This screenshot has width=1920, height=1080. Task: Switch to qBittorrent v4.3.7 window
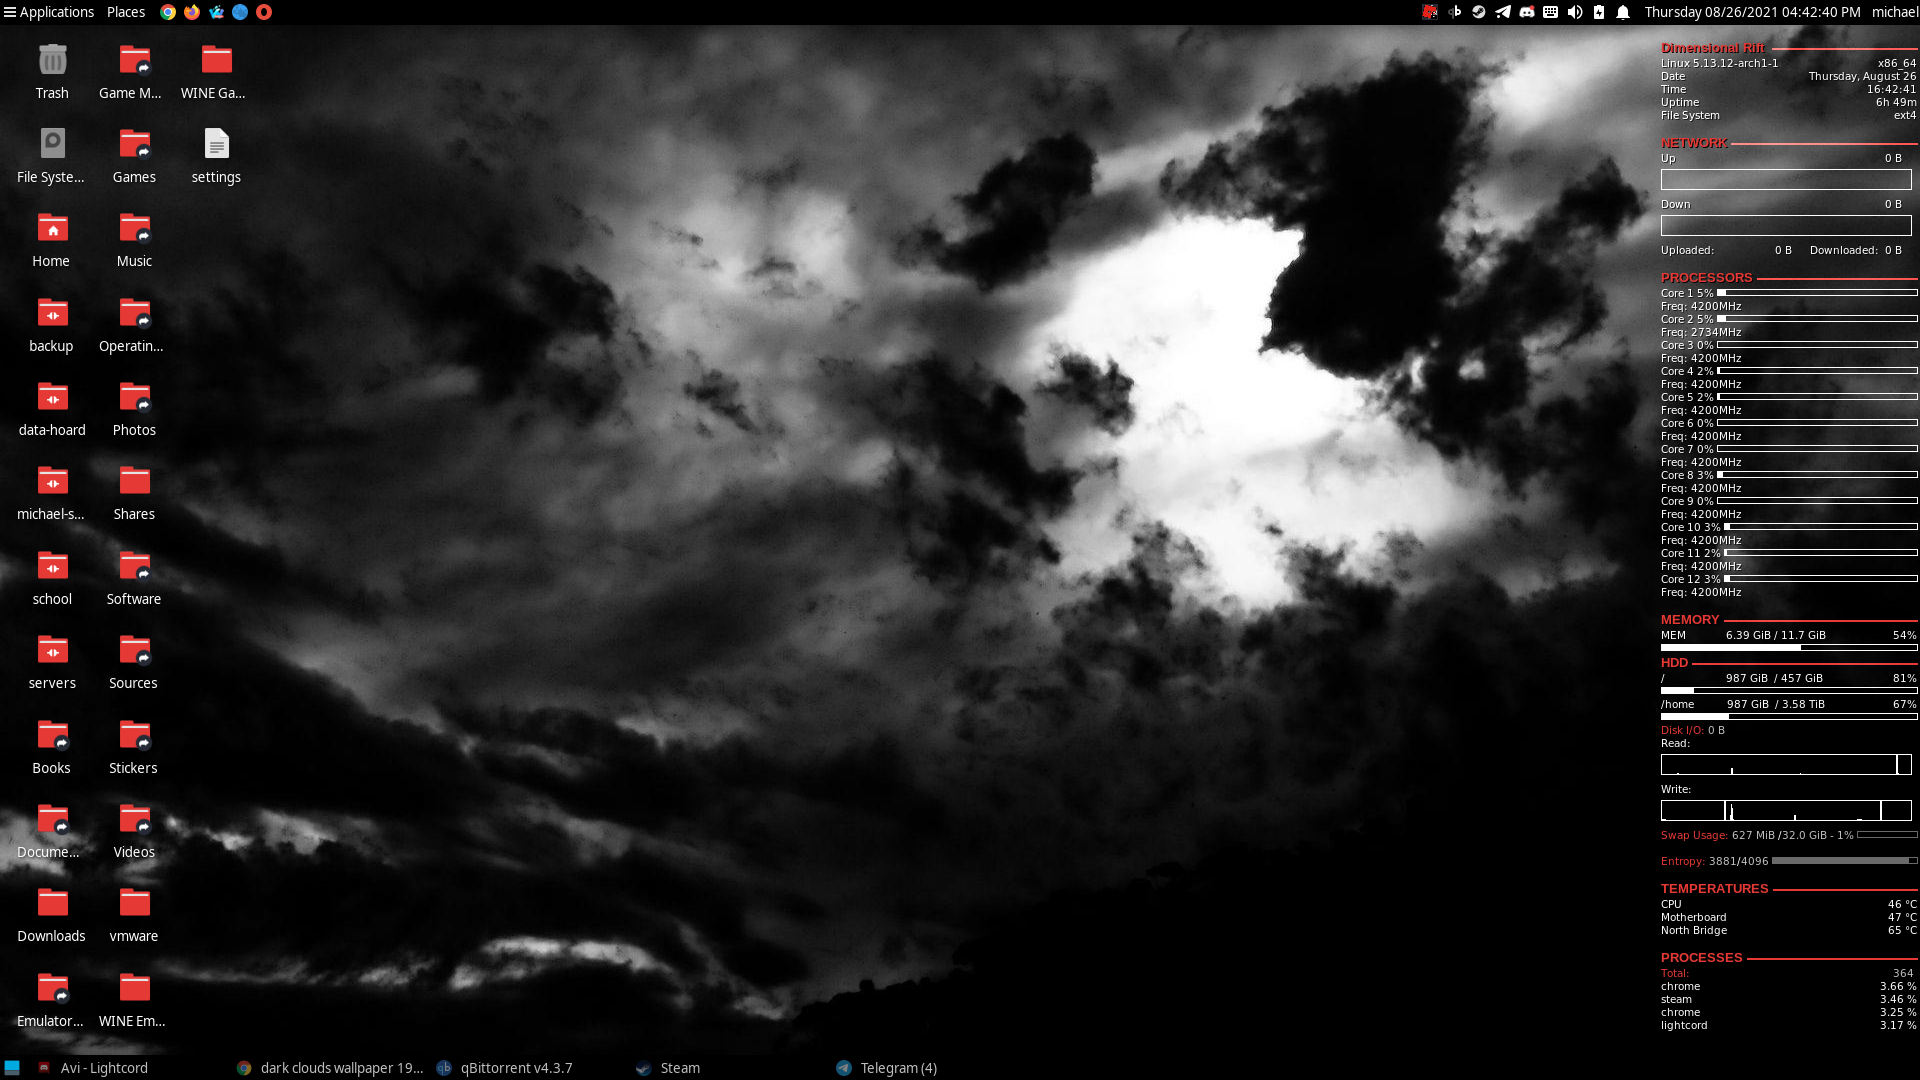[x=516, y=1068]
